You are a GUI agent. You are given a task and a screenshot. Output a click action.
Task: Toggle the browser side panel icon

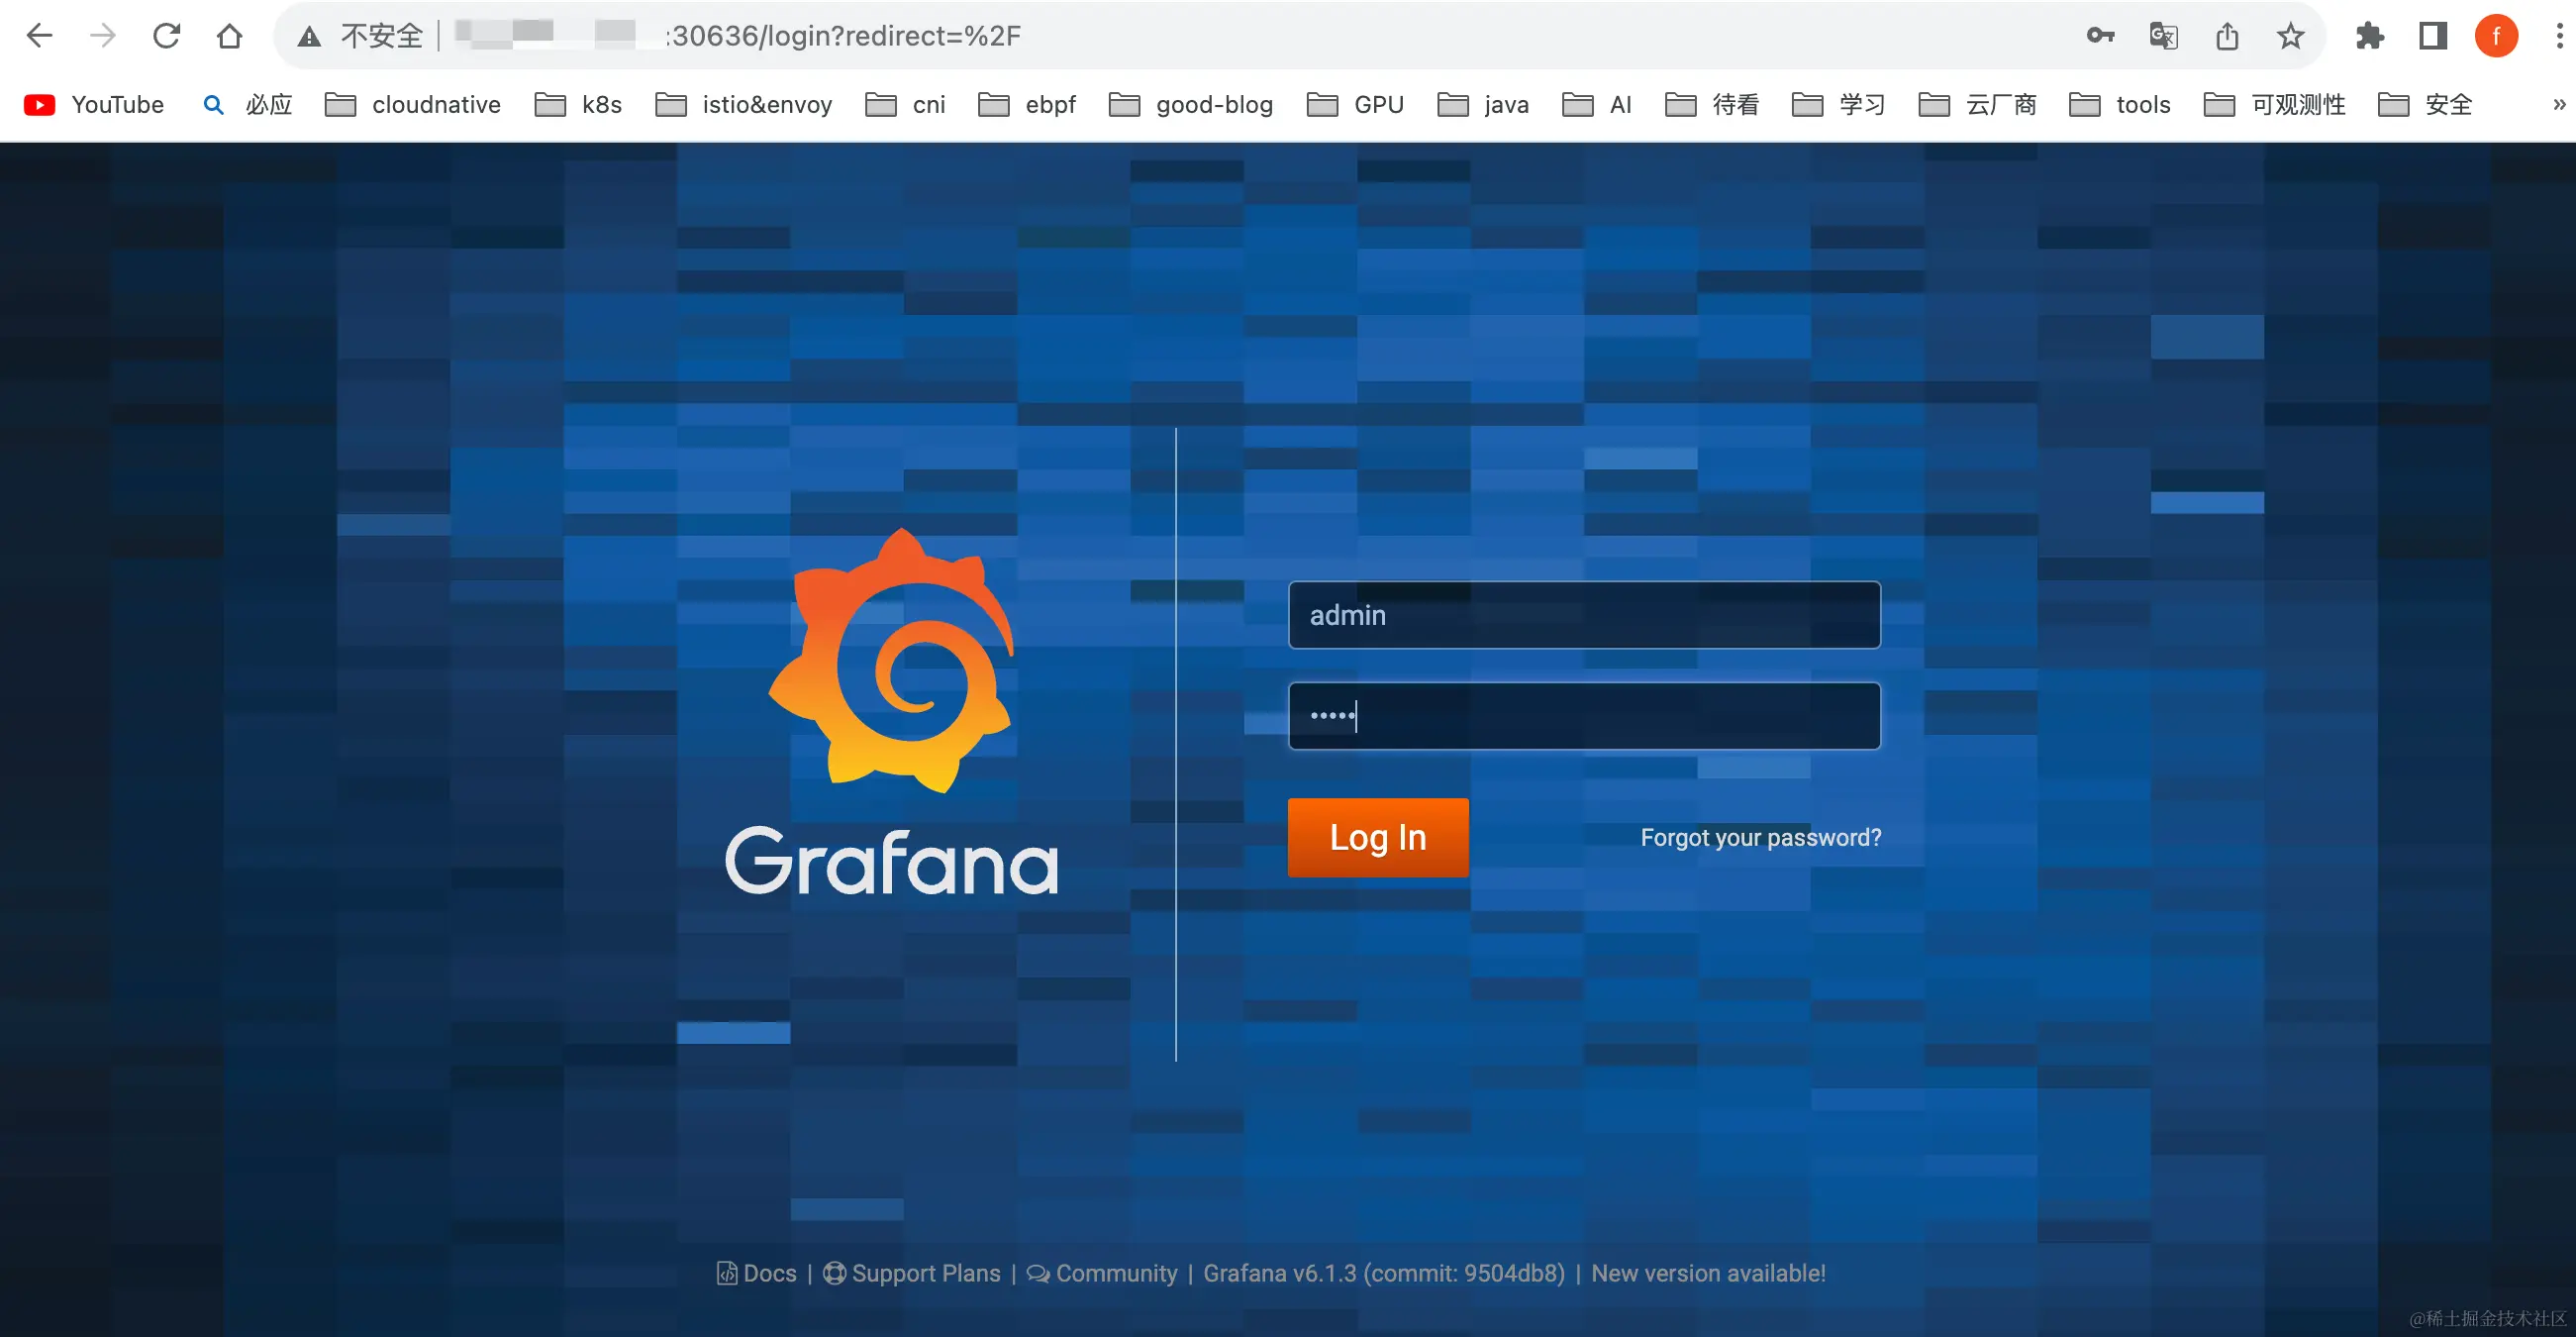(2433, 36)
